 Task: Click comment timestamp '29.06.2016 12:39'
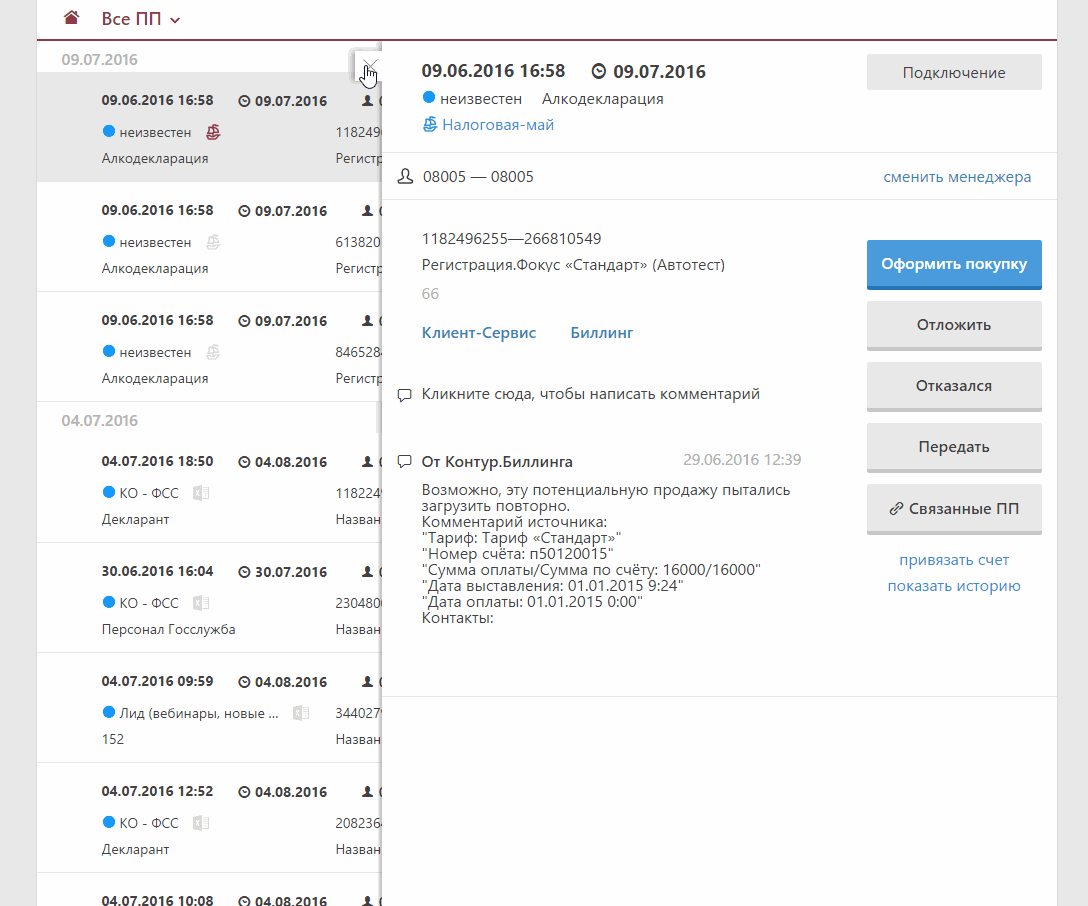742,459
